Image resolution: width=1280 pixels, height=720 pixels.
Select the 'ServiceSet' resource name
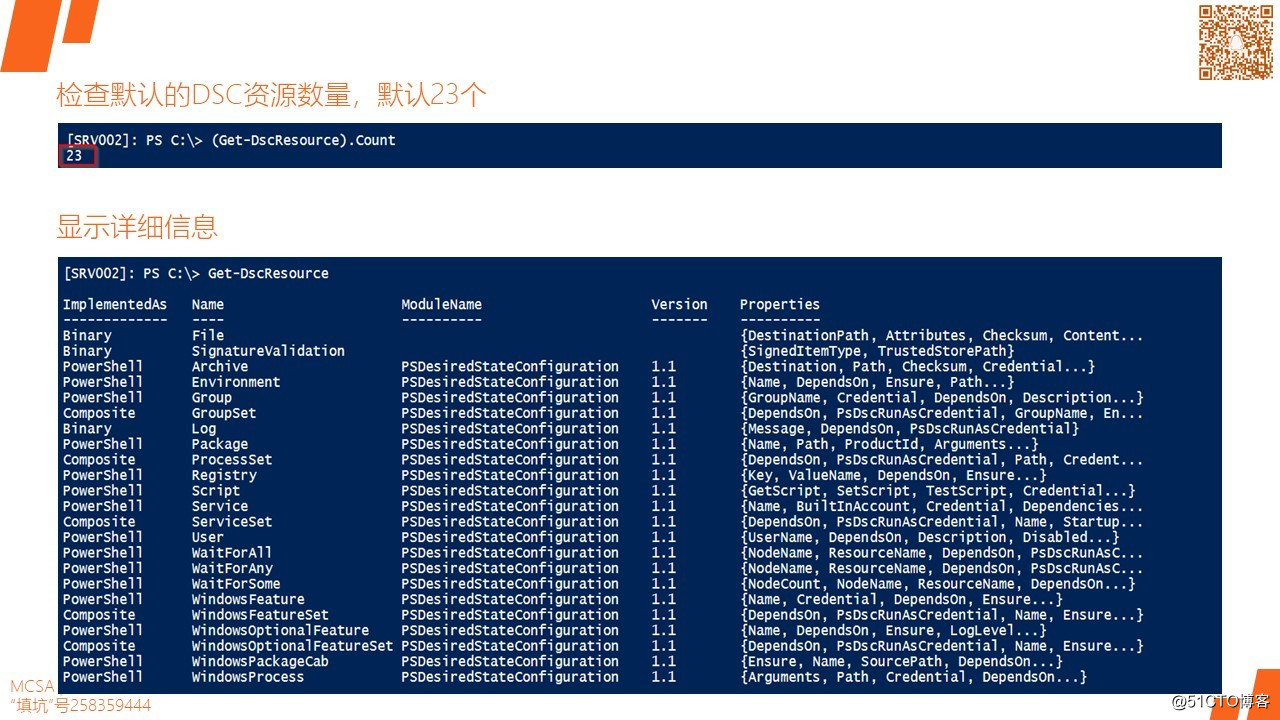[232, 522]
